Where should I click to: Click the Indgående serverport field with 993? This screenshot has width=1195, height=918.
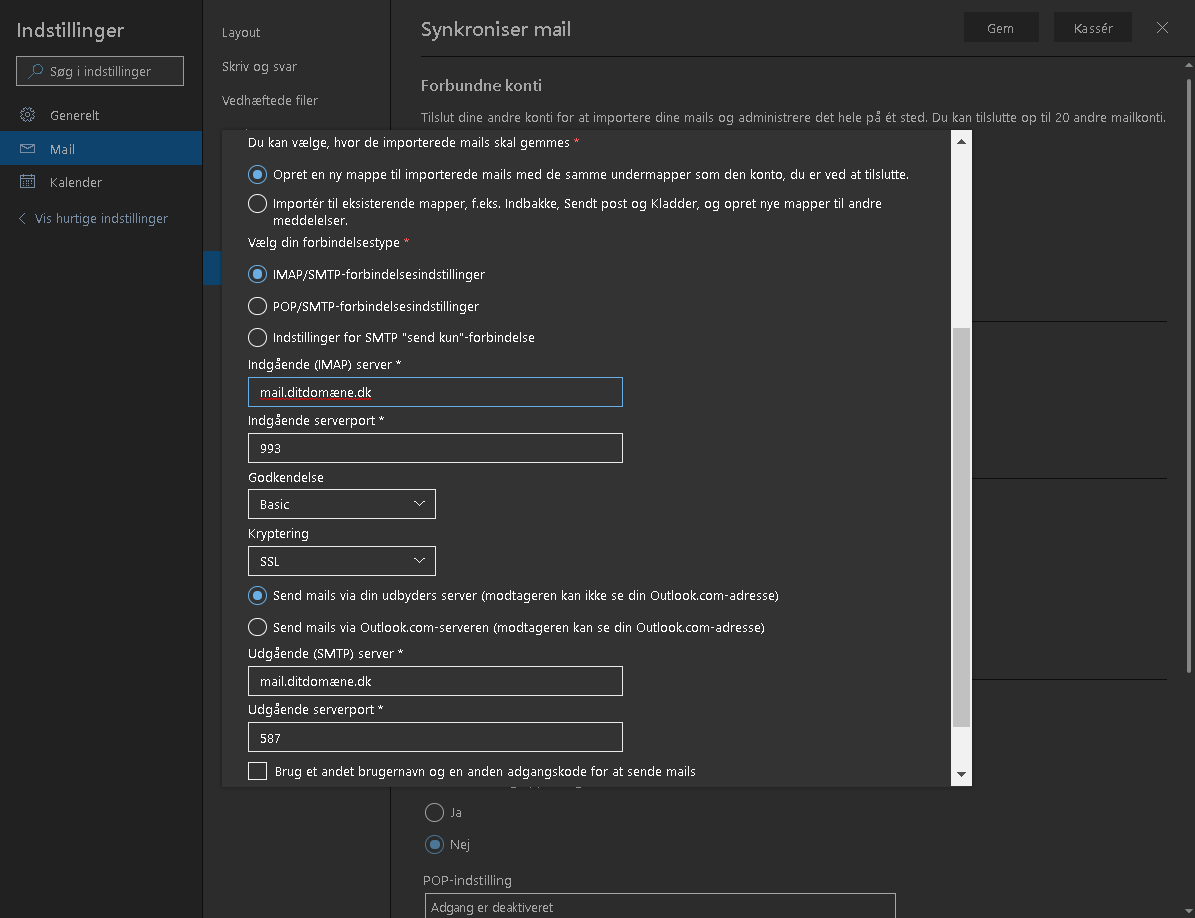(435, 448)
